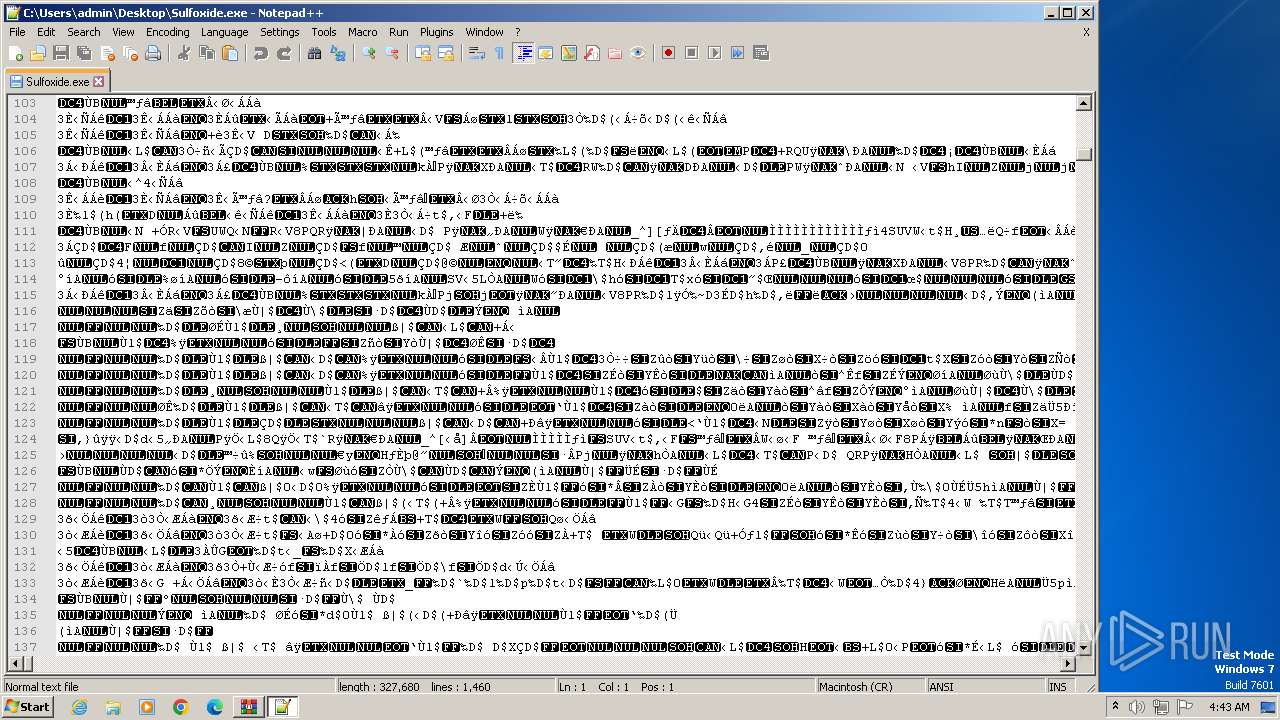This screenshot has height=720, width=1280.
Task: Click the Close All toolbar icon
Action: 128,53
